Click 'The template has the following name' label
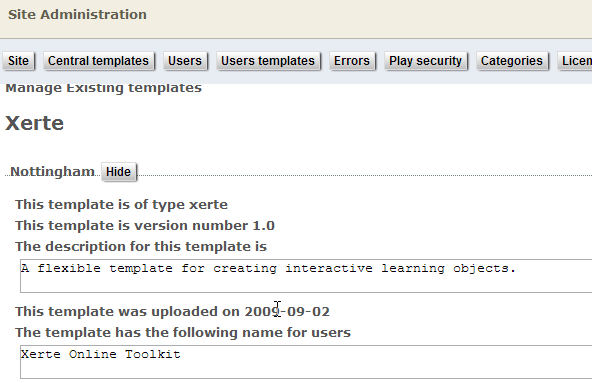This screenshot has width=592, height=383. coord(183,333)
